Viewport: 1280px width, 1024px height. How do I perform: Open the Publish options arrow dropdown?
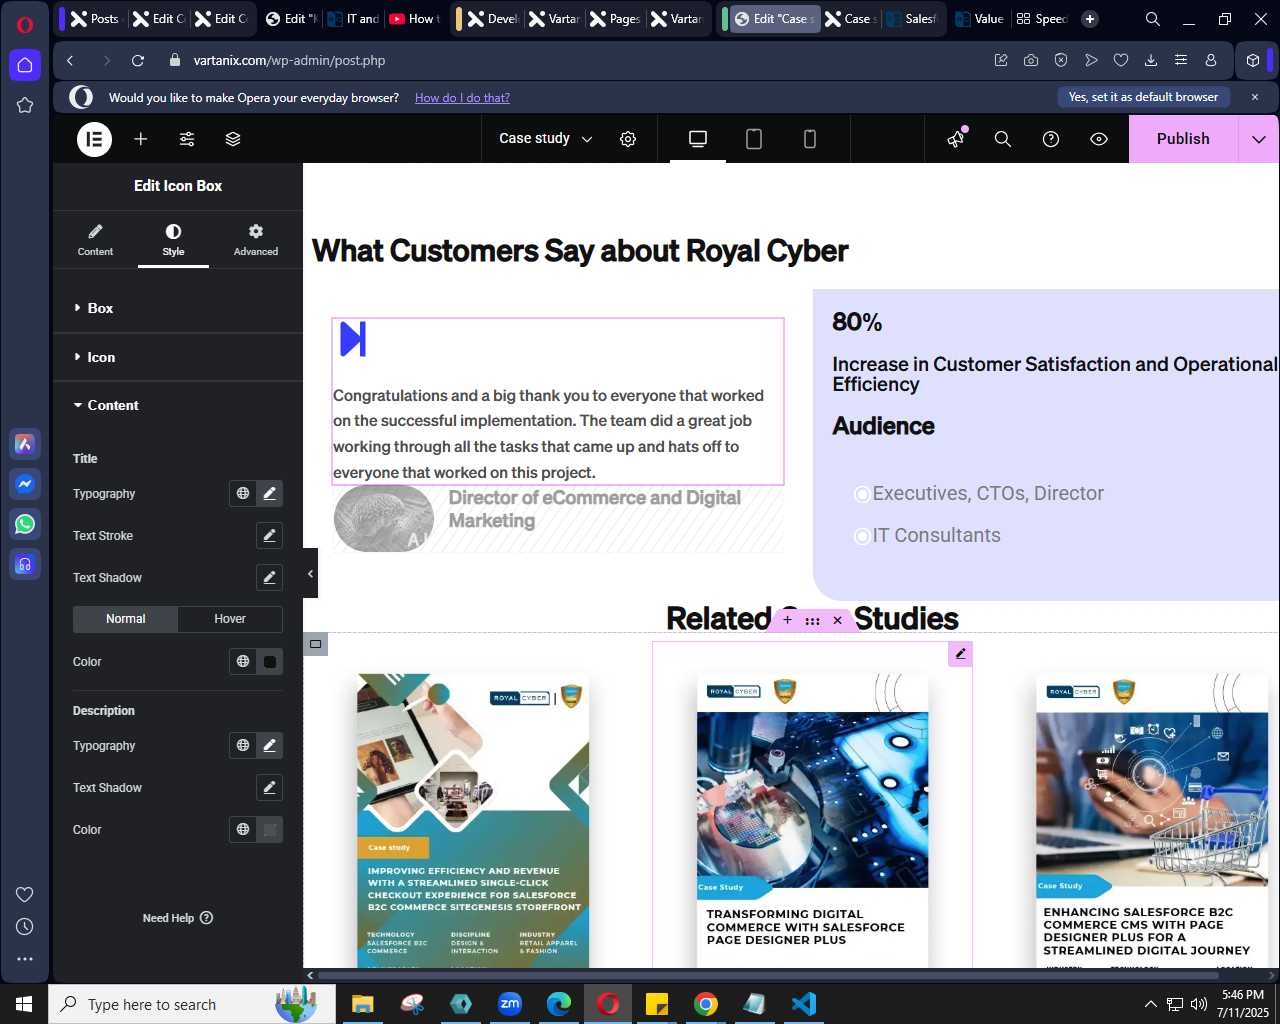pyautogui.click(x=1259, y=139)
